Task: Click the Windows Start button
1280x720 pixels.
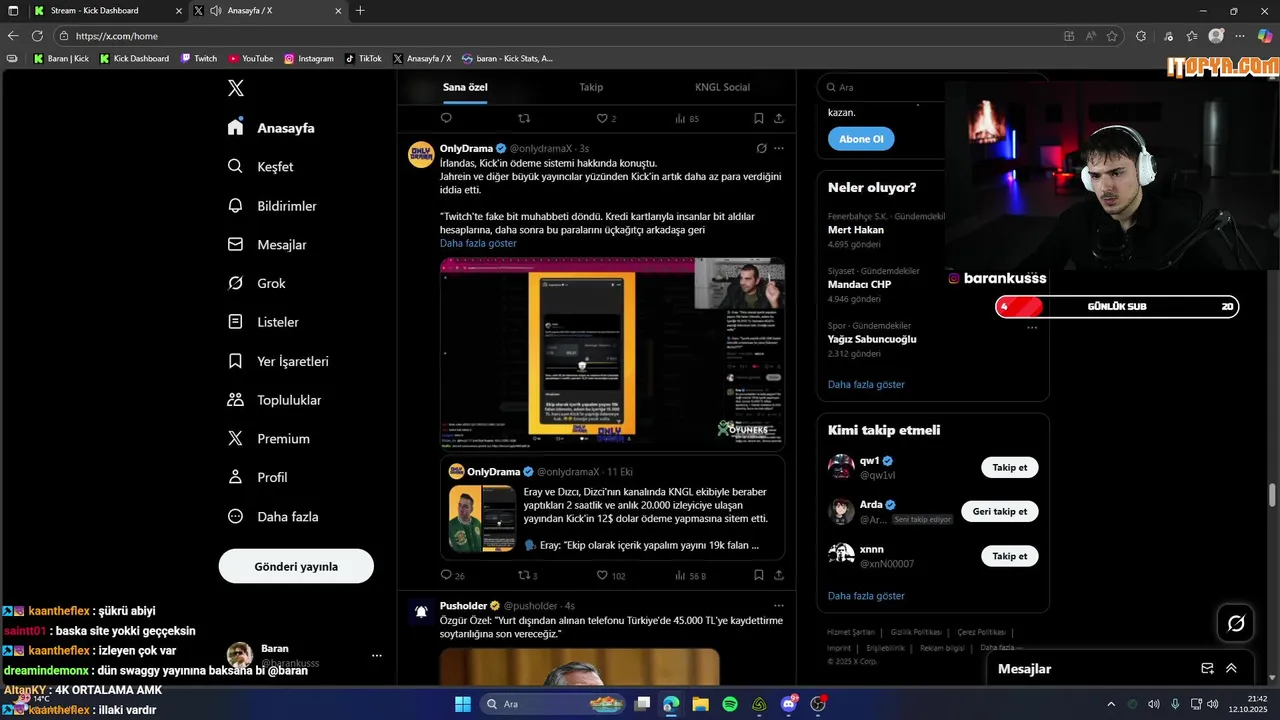Action: coord(463,704)
